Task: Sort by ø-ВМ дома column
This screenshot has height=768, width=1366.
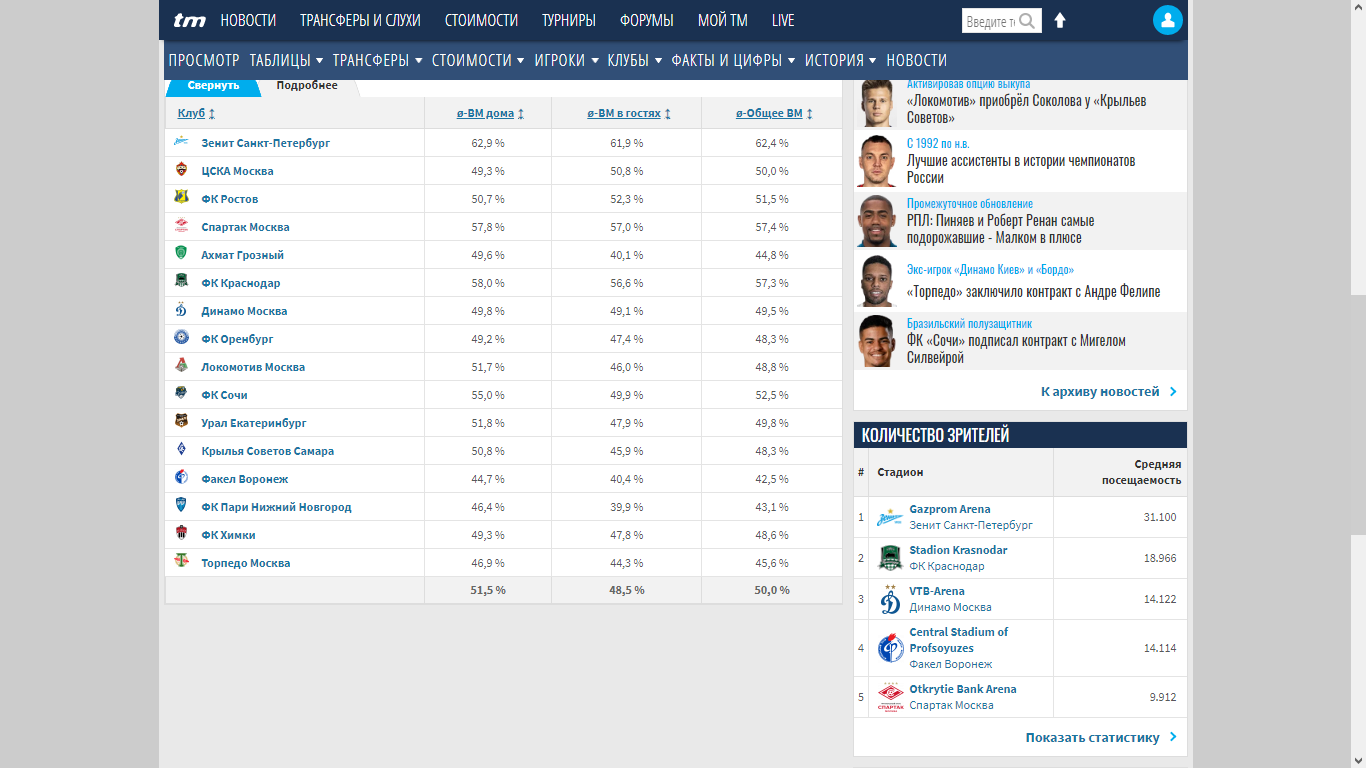Action: coord(489,114)
